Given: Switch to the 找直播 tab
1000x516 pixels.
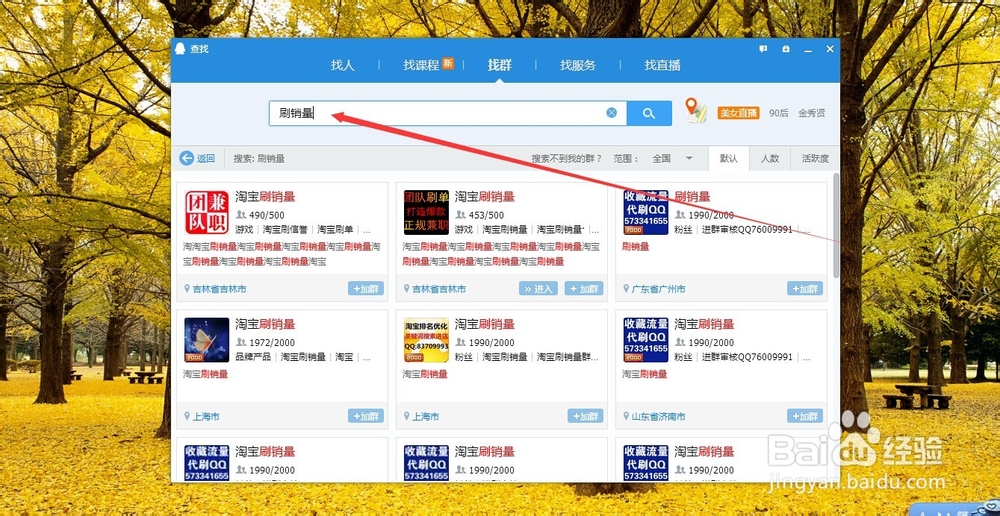Looking at the screenshot, I should pyautogui.click(x=662, y=65).
